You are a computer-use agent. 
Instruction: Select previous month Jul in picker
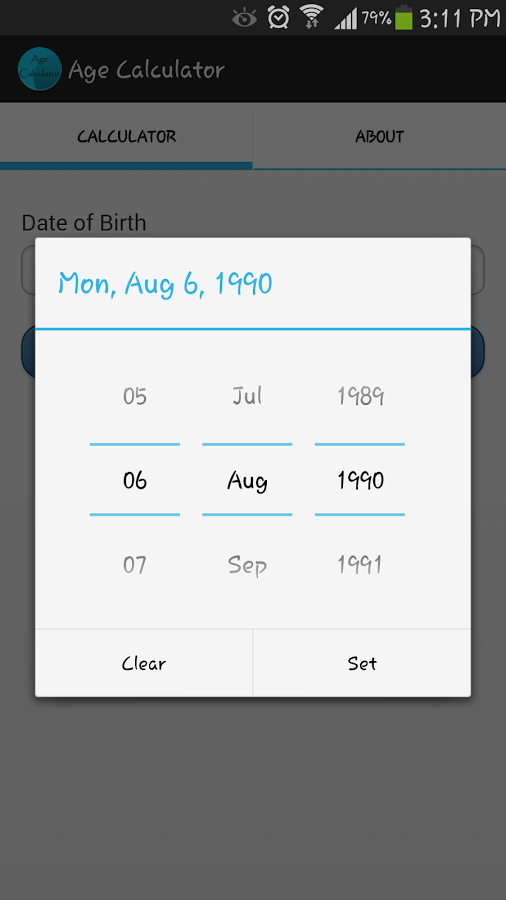coord(247,396)
